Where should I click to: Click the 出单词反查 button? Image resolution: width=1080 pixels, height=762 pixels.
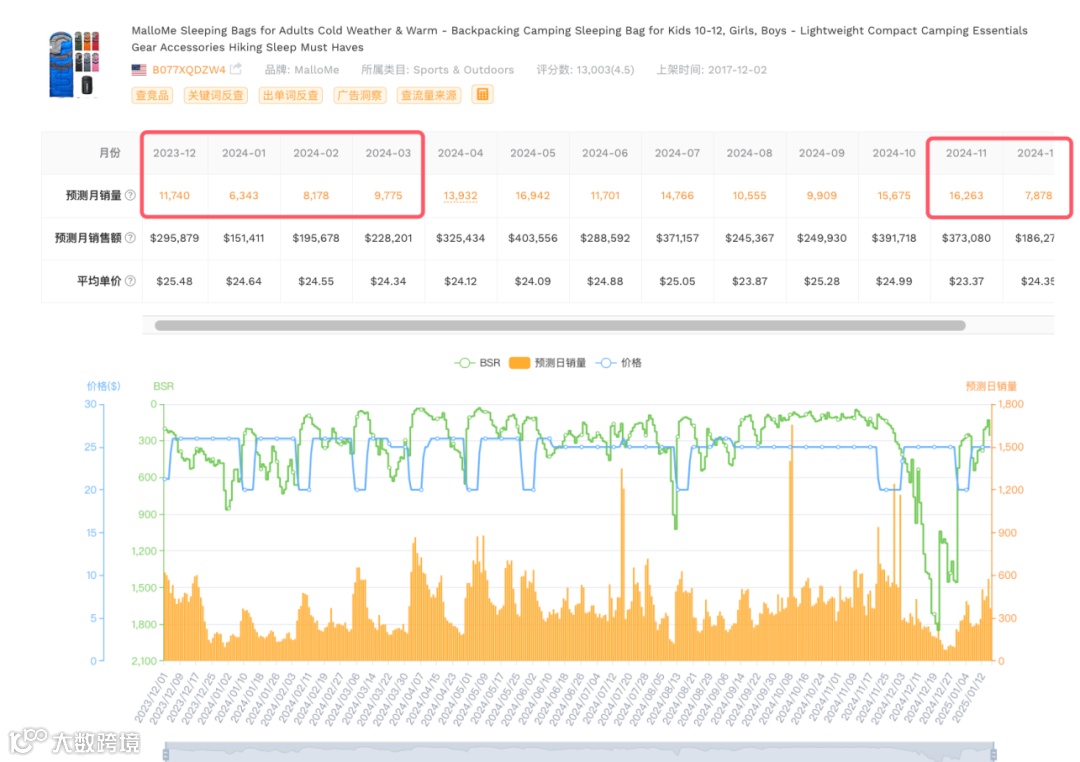[291, 95]
